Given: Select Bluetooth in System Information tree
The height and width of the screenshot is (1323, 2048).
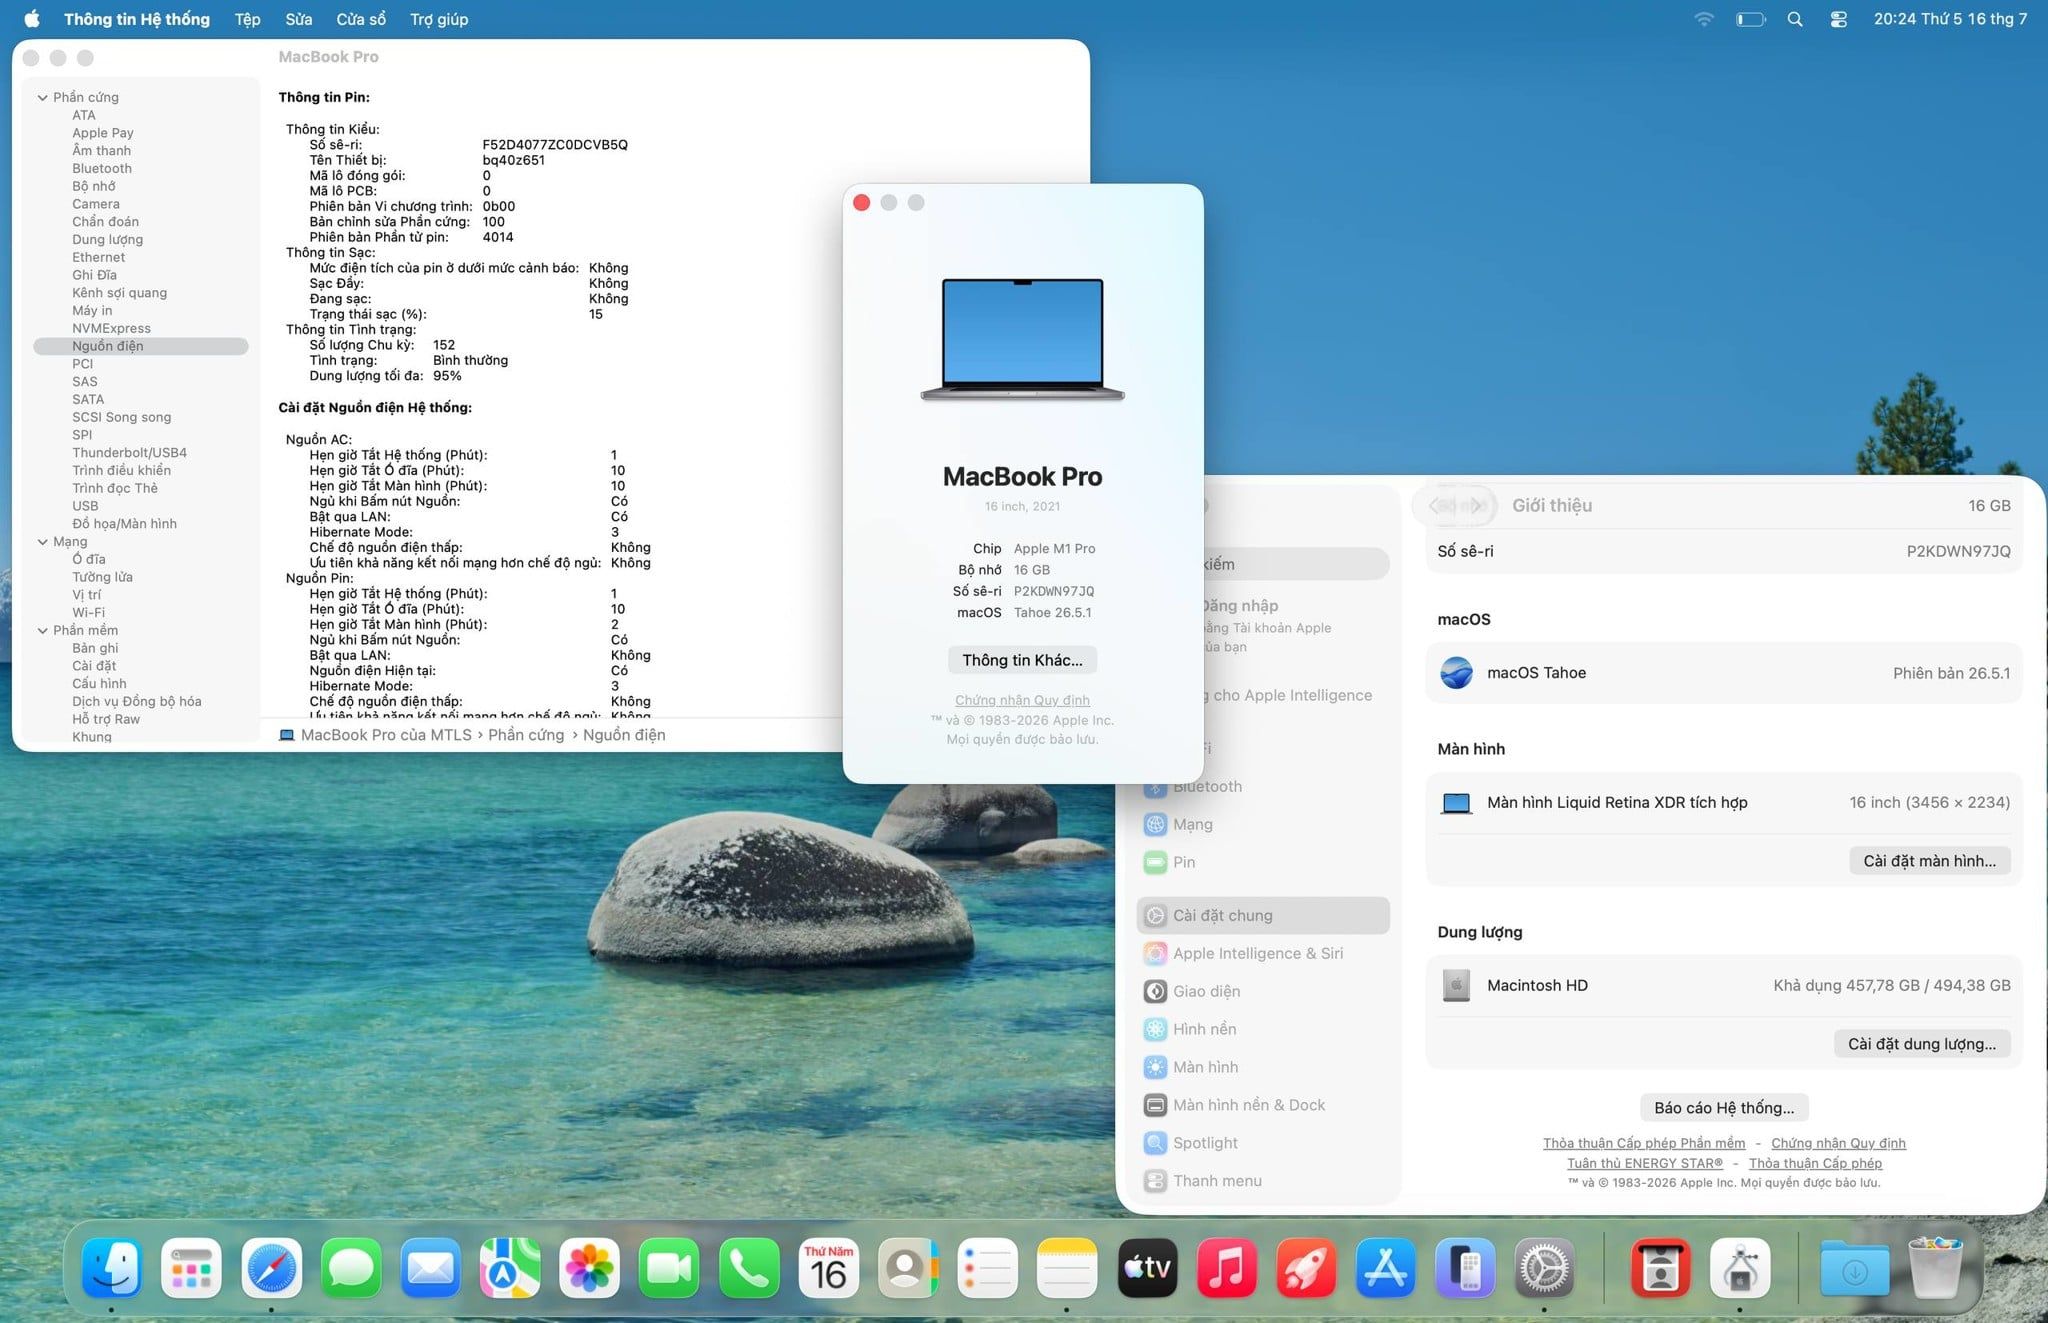Looking at the screenshot, I should [102, 169].
